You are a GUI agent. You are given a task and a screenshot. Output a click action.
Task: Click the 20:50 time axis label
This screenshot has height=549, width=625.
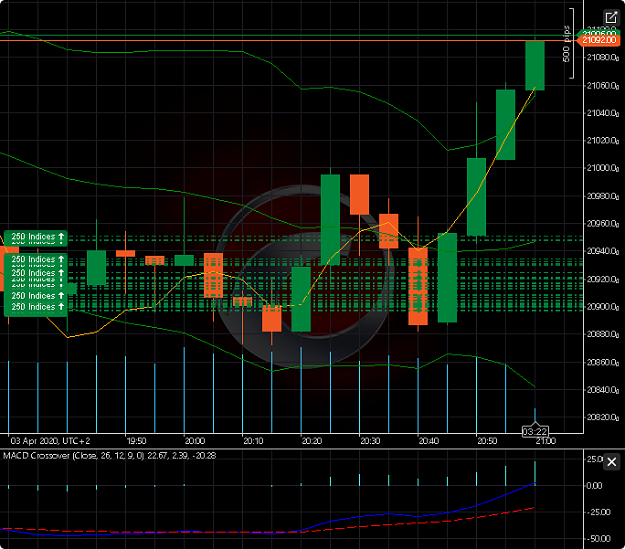[x=487, y=441]
